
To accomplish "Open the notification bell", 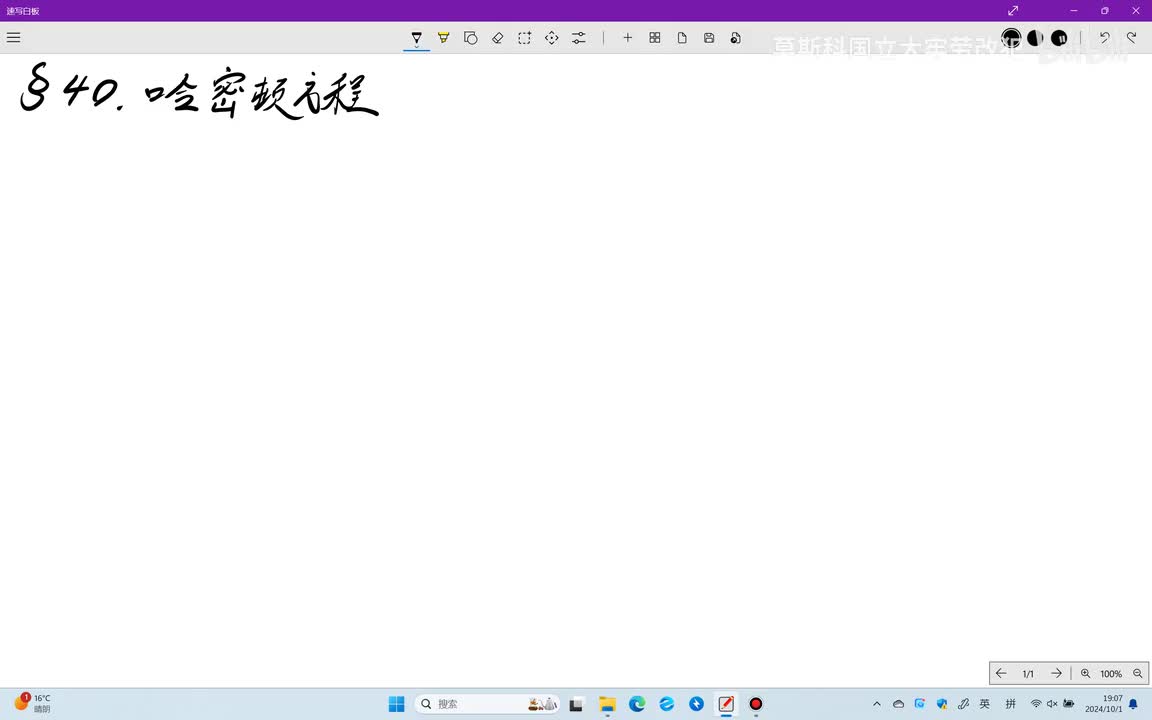I will click(x=1133, y=704).
